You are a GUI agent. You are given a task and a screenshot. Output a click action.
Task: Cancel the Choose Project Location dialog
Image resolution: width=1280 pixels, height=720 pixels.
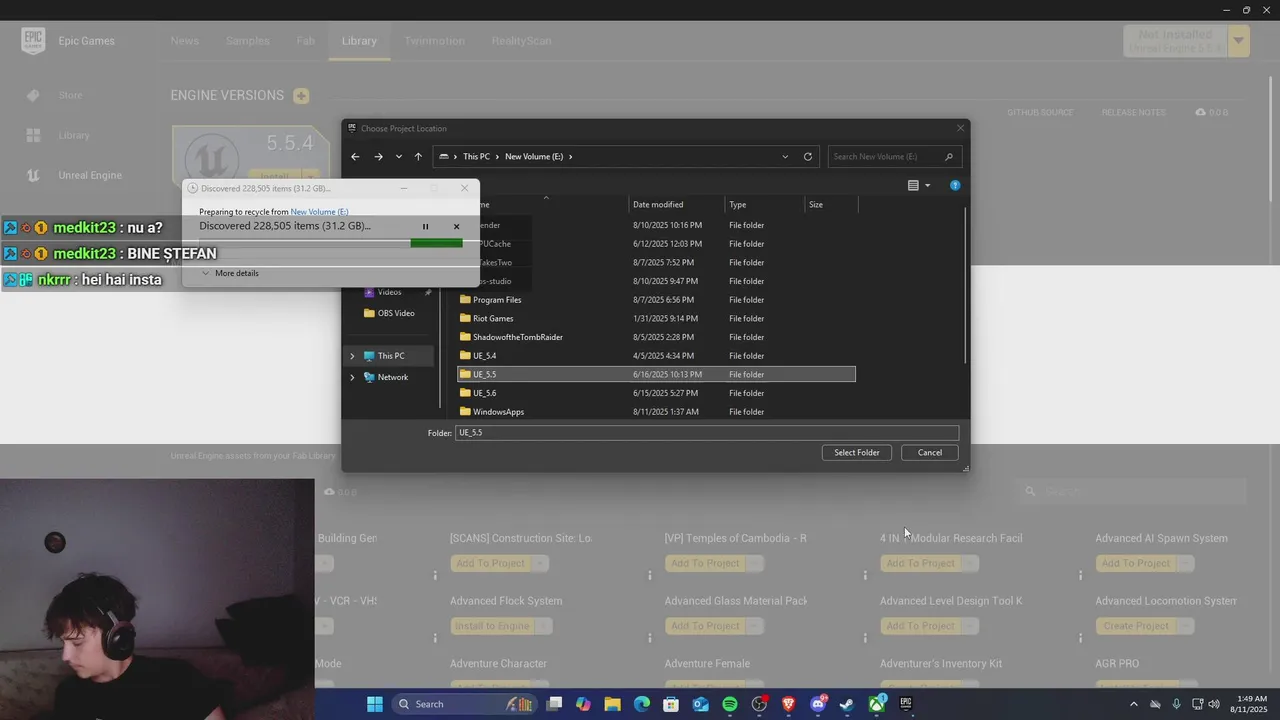tap(930, 453)
